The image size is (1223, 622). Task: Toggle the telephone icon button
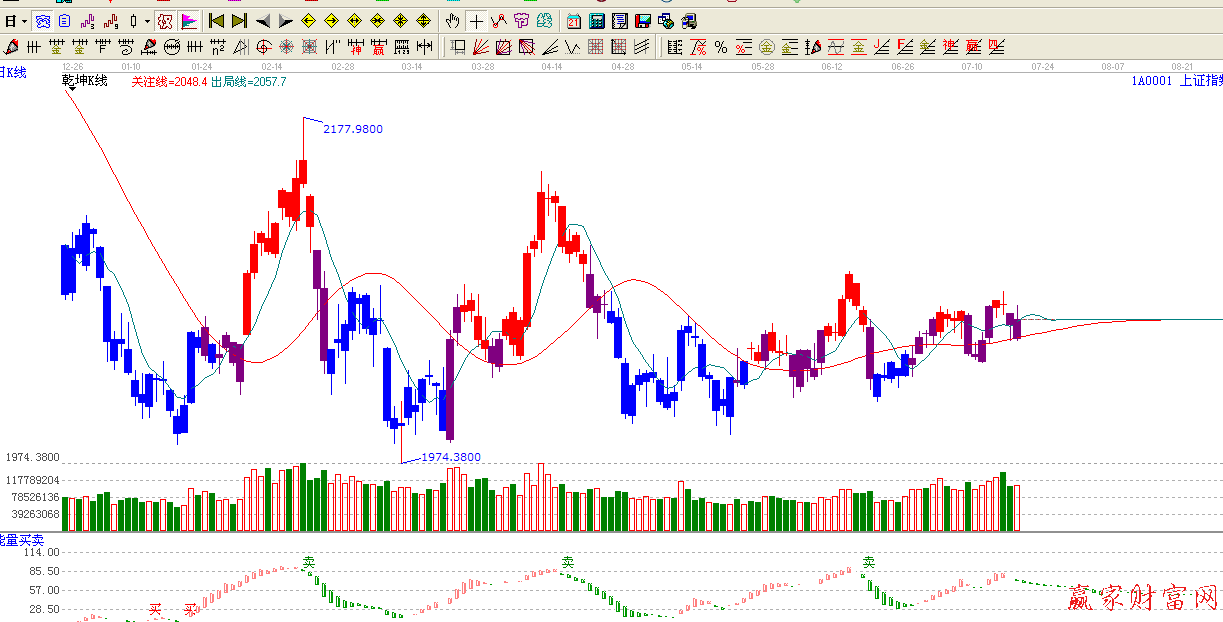[x=42, y=21]
